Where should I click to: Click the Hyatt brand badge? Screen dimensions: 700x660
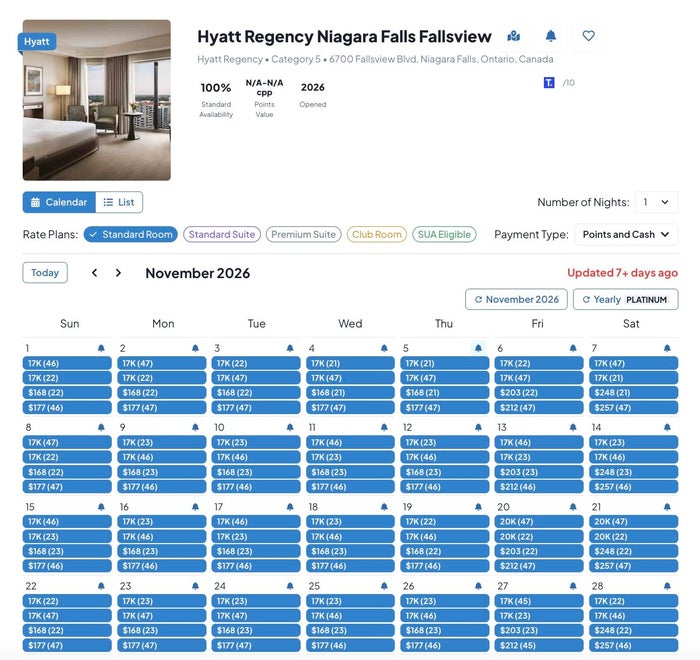37,42
